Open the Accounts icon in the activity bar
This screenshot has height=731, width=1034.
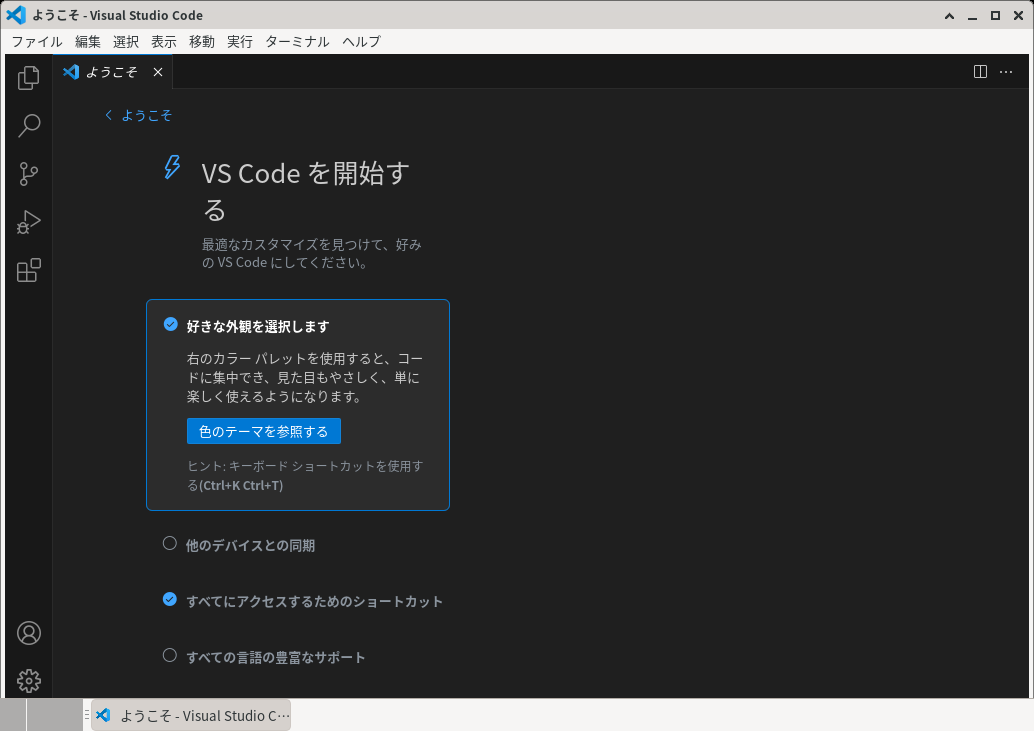coord(28,633)
